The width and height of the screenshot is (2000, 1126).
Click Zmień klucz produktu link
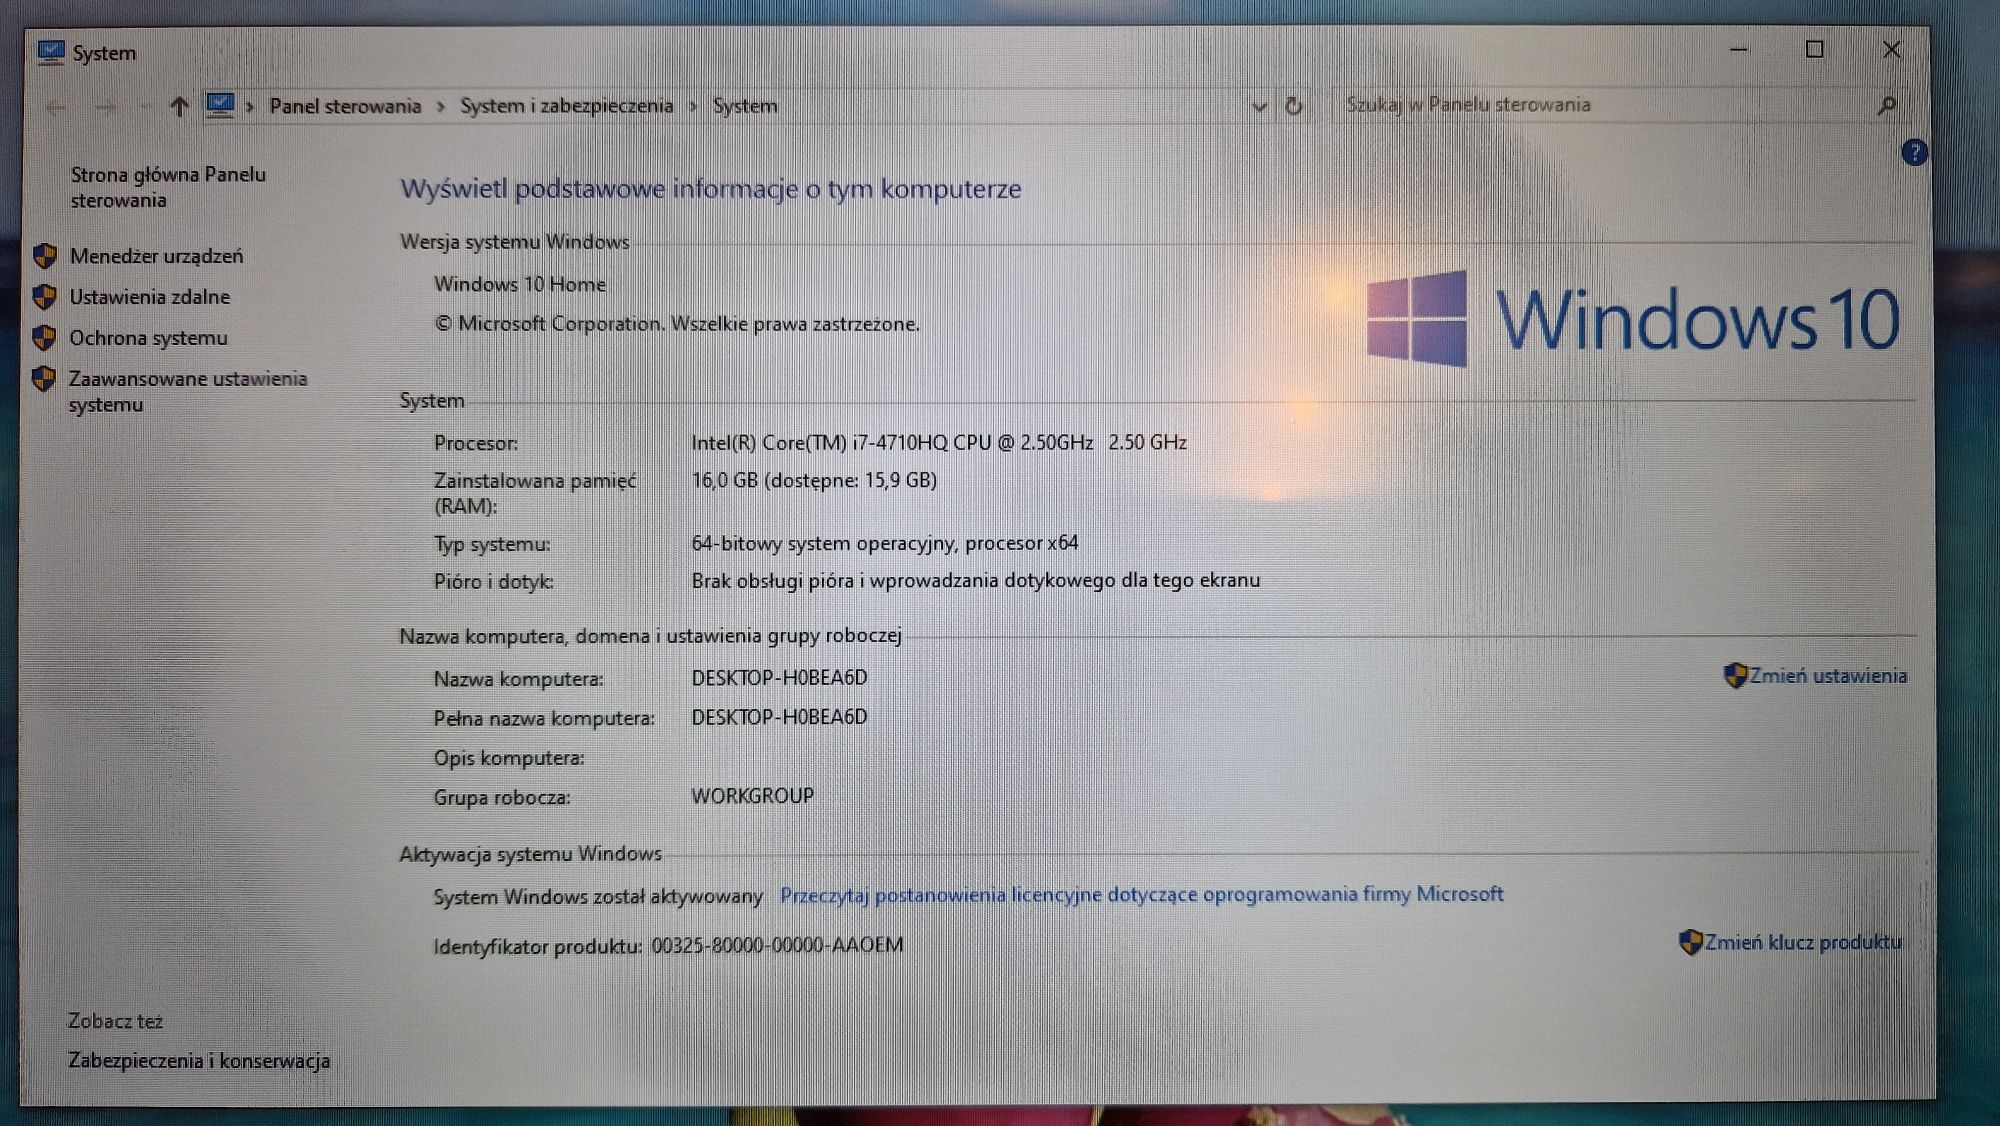1802,942
